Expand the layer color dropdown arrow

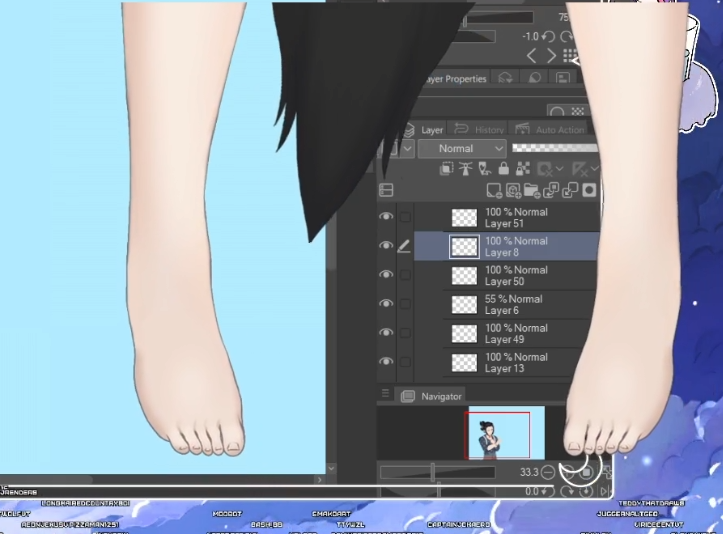pyautogui.click(x=408, y=148)
